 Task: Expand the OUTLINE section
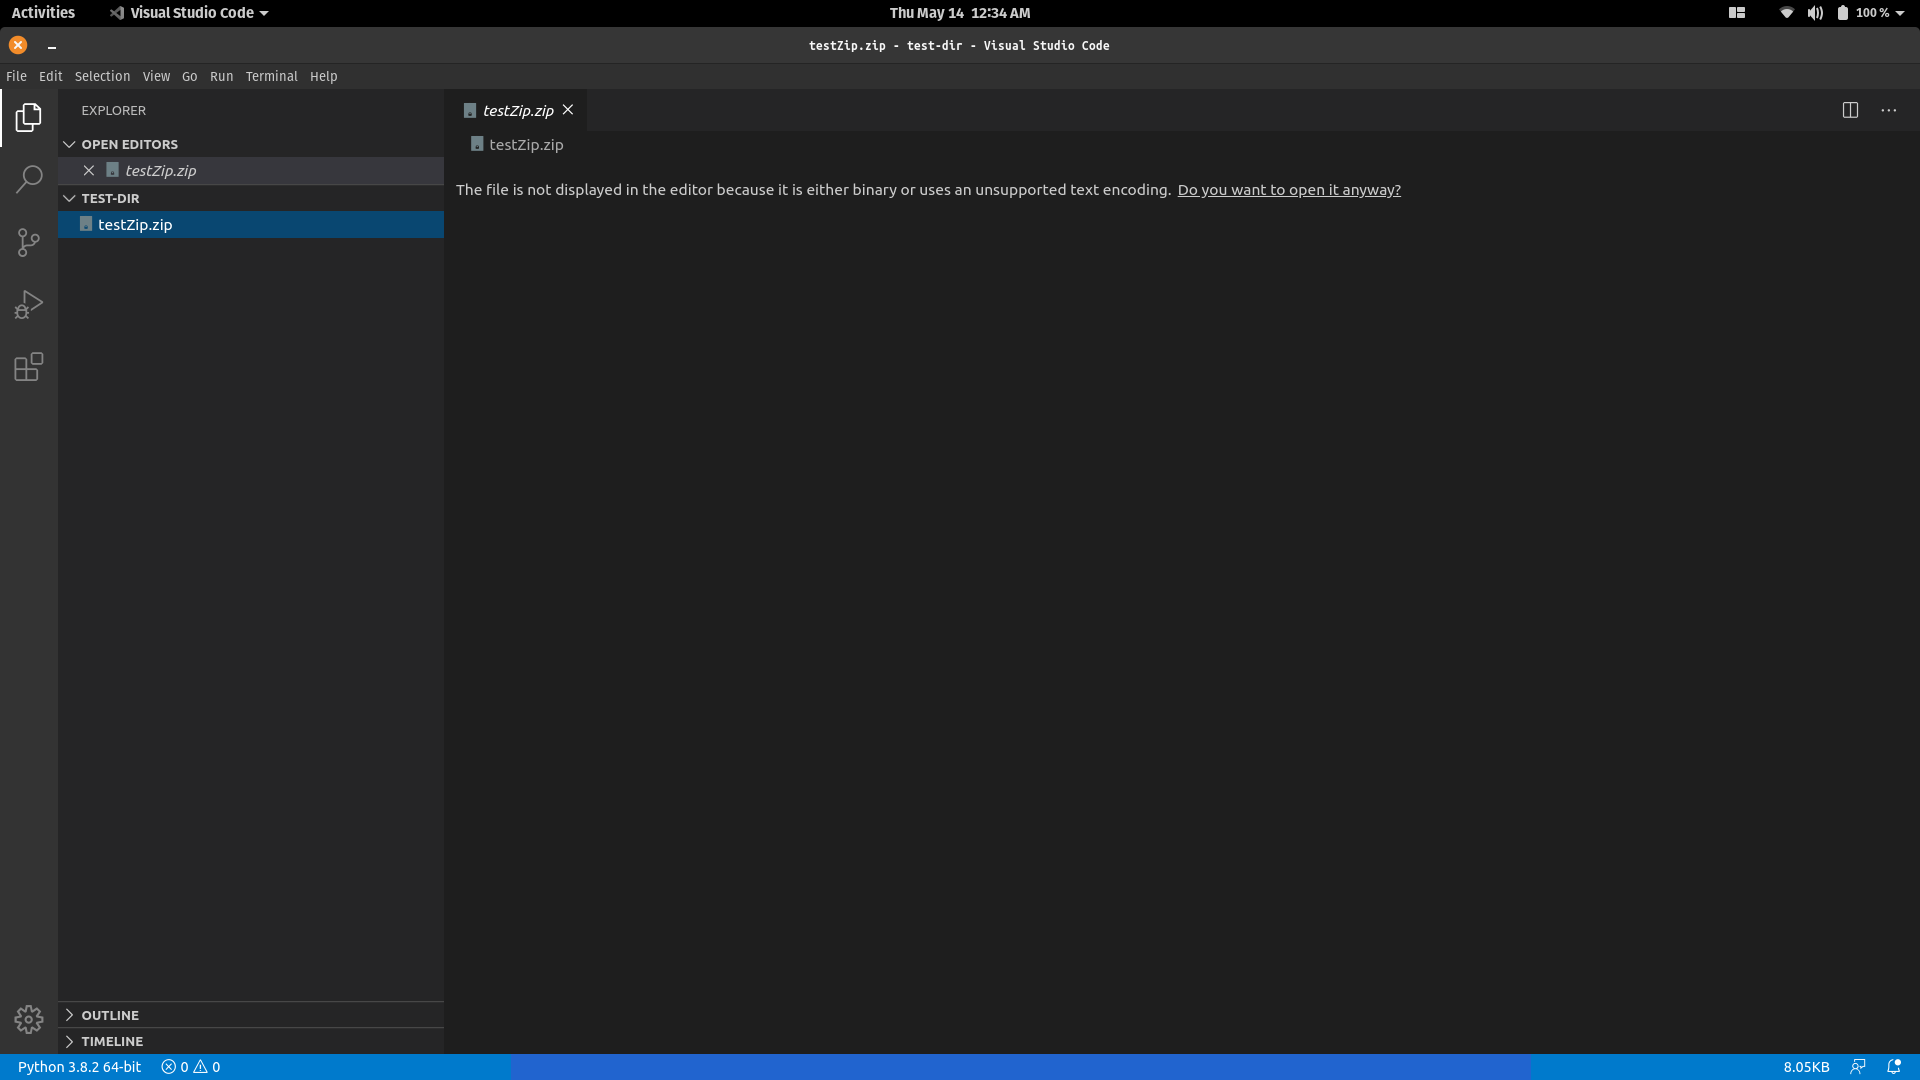click(x=69, y=1014)
